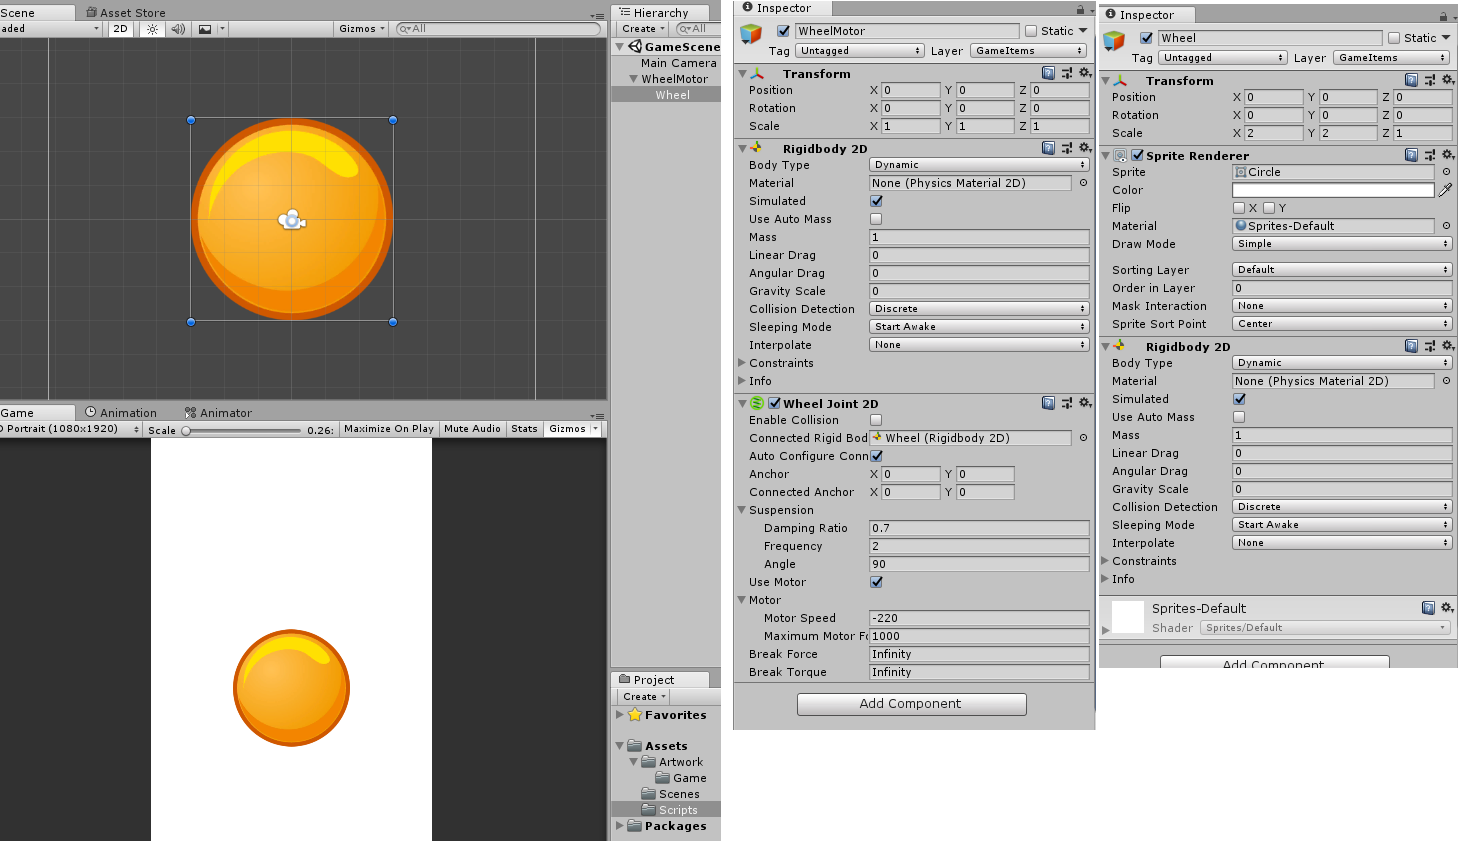Open Draw Mode Simple dropdown

[x=1342, y=244]
